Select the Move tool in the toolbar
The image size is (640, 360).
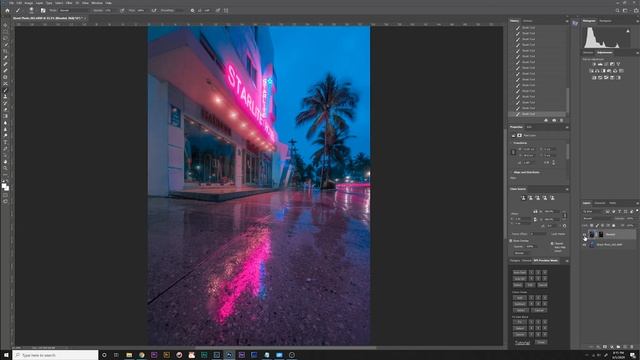(5, 25)
